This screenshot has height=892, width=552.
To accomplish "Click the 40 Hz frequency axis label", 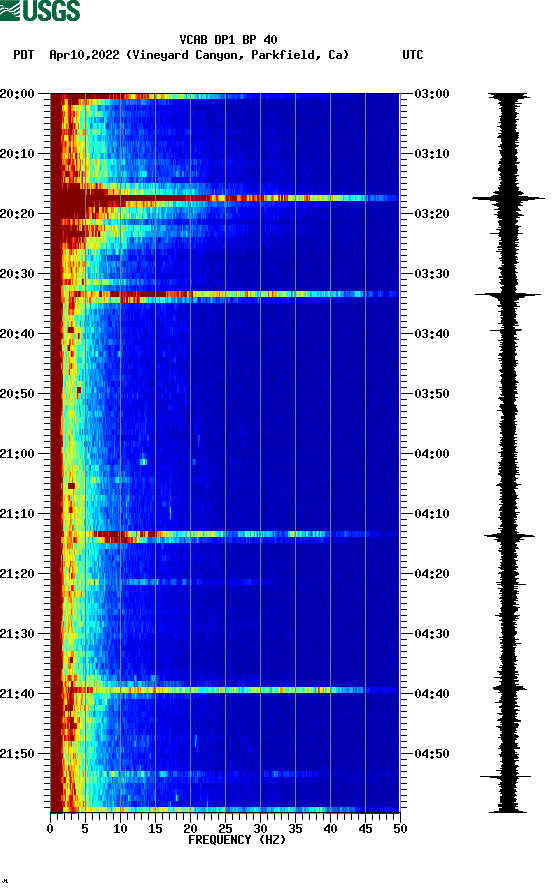I will (x=330, y=829).
